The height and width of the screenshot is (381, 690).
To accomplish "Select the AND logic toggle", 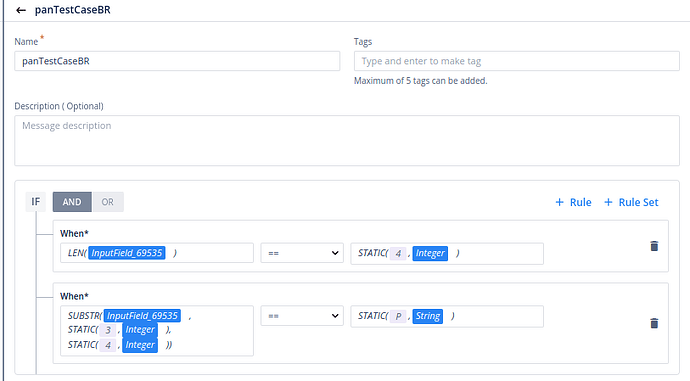I will [72, 202].
